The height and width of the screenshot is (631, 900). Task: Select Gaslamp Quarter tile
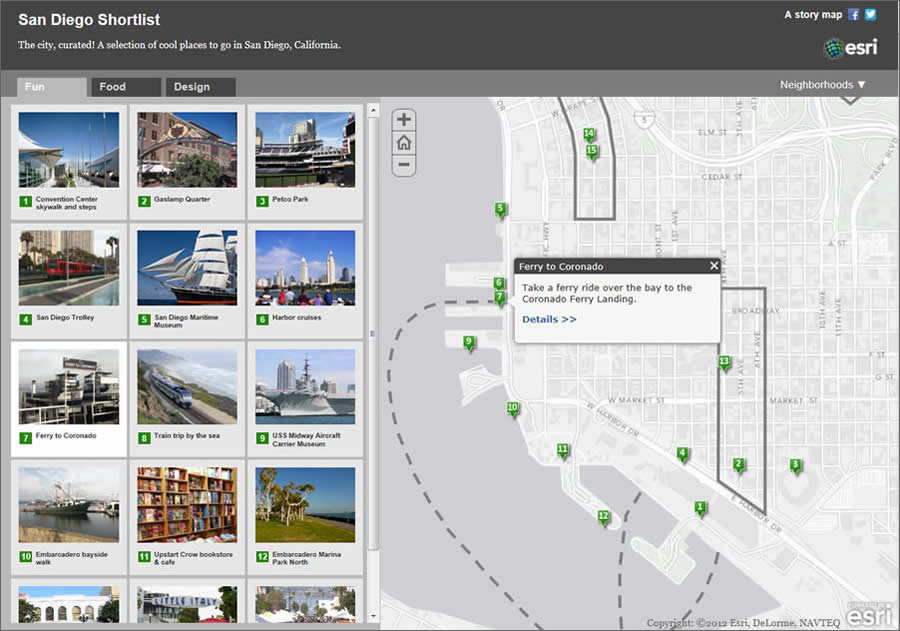pos(187,162)
